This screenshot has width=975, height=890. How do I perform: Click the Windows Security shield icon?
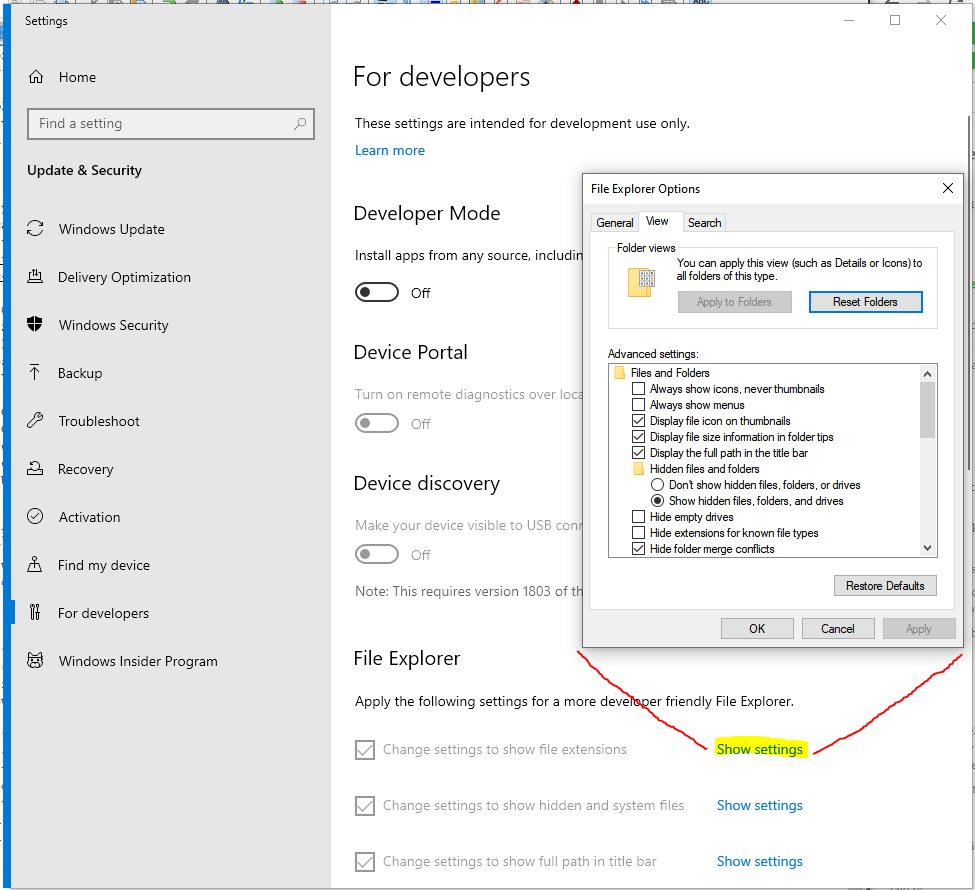point(35,324)
